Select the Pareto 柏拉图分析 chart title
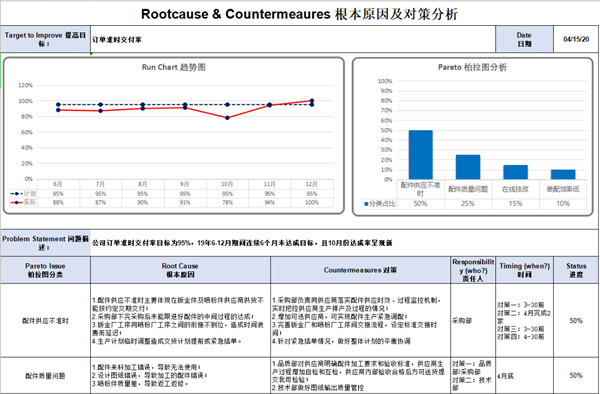This screenshot has height=394, width=600. pos(472,67)
